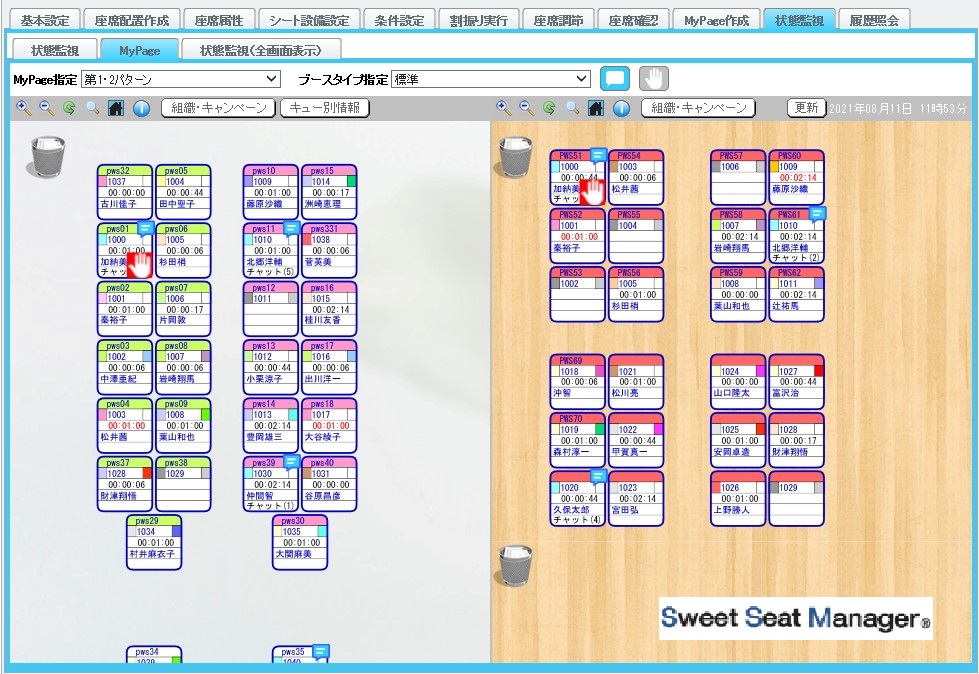Select the zoom in magnifier icon on left panel
Screen dimensions: 979x674
(22, 109)
